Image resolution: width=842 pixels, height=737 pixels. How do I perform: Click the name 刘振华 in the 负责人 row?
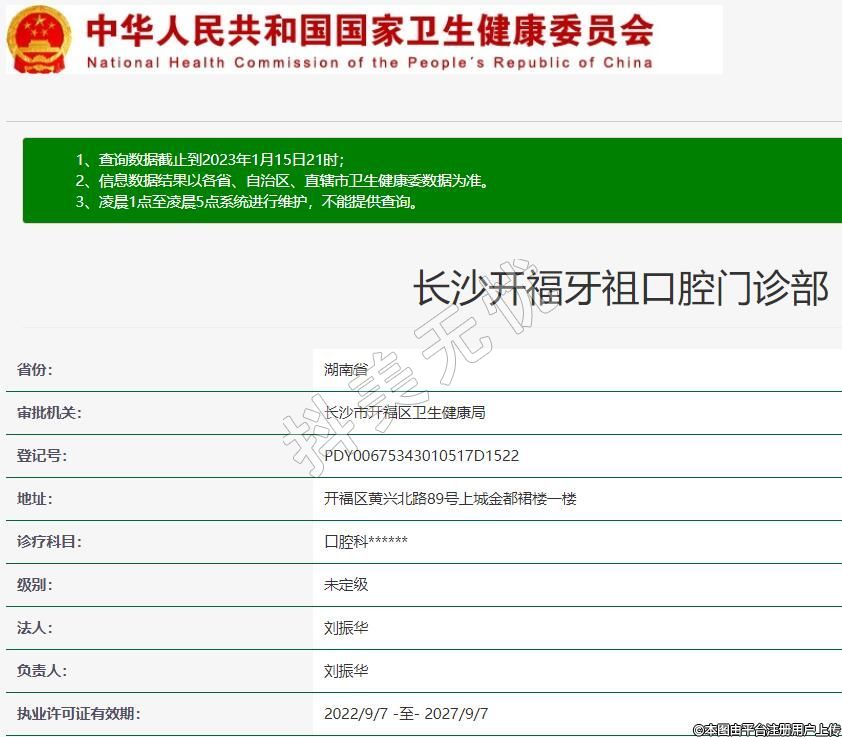tap(346, 671)
